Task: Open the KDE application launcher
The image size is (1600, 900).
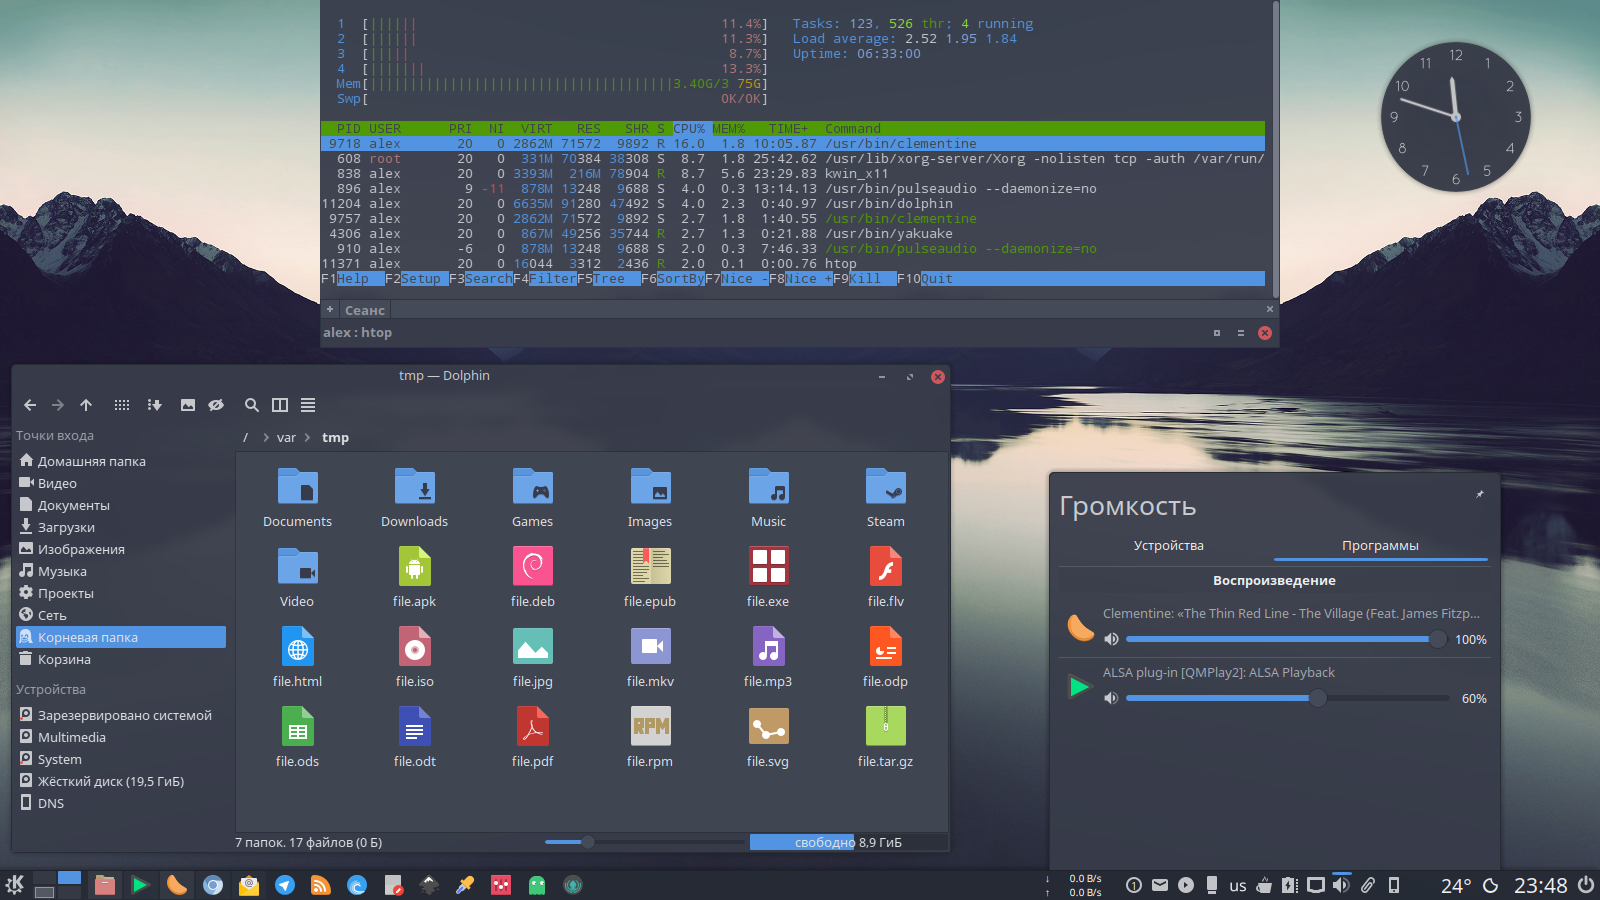Action: click(x=14, y=885)
